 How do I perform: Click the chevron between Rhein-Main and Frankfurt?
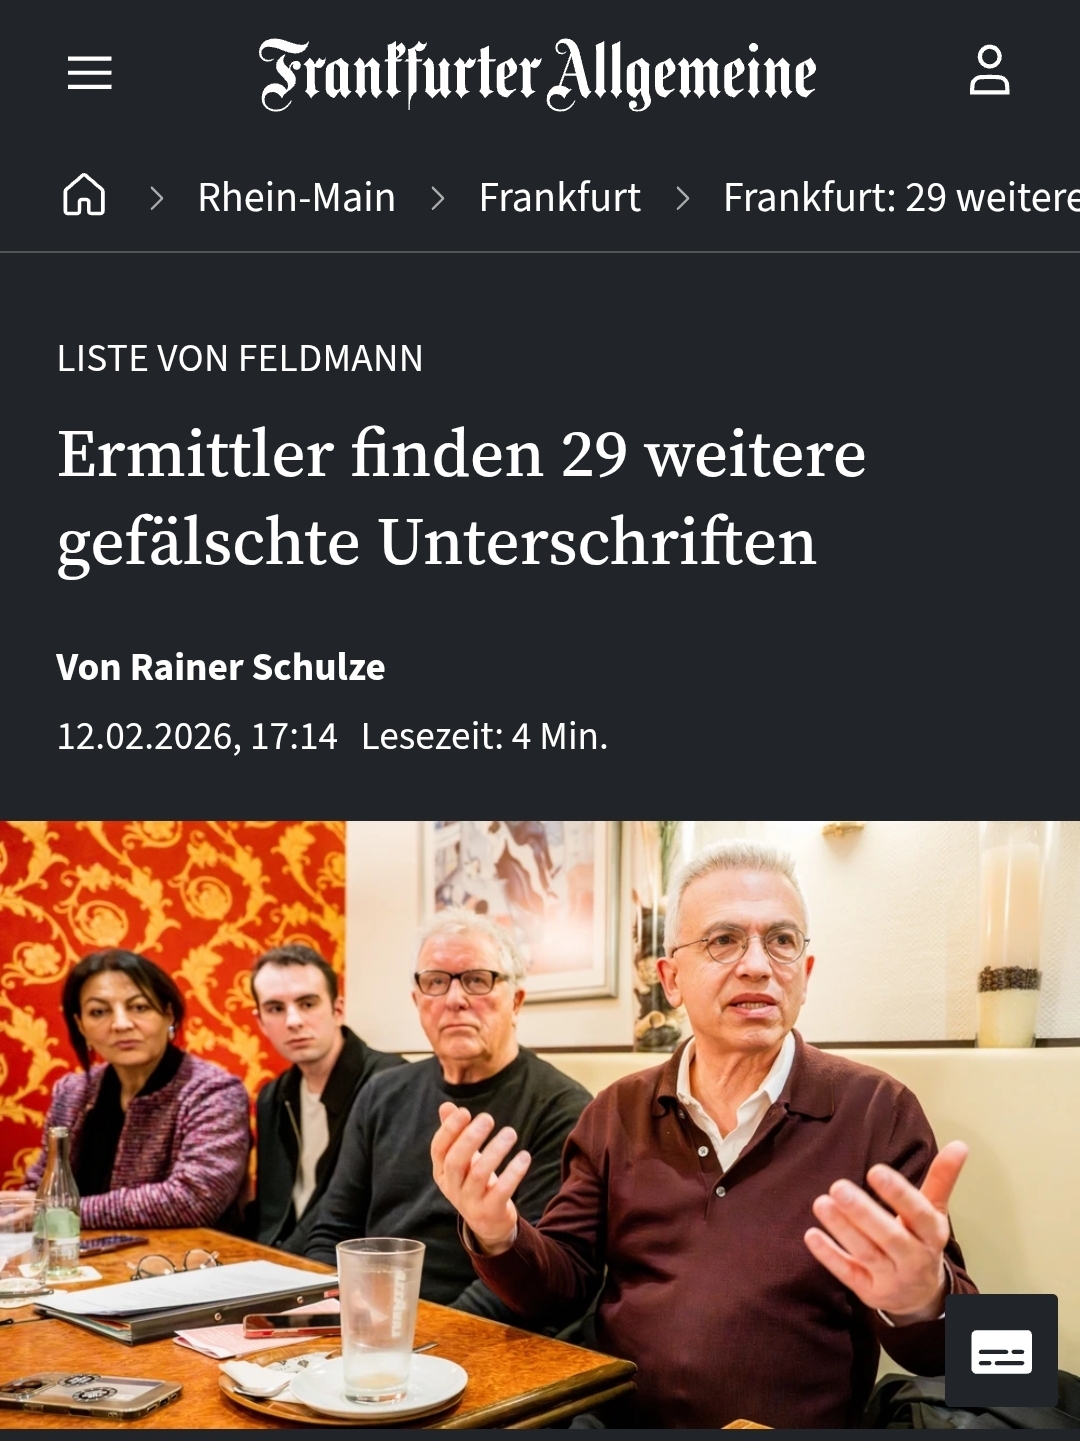tap(438, 198)
